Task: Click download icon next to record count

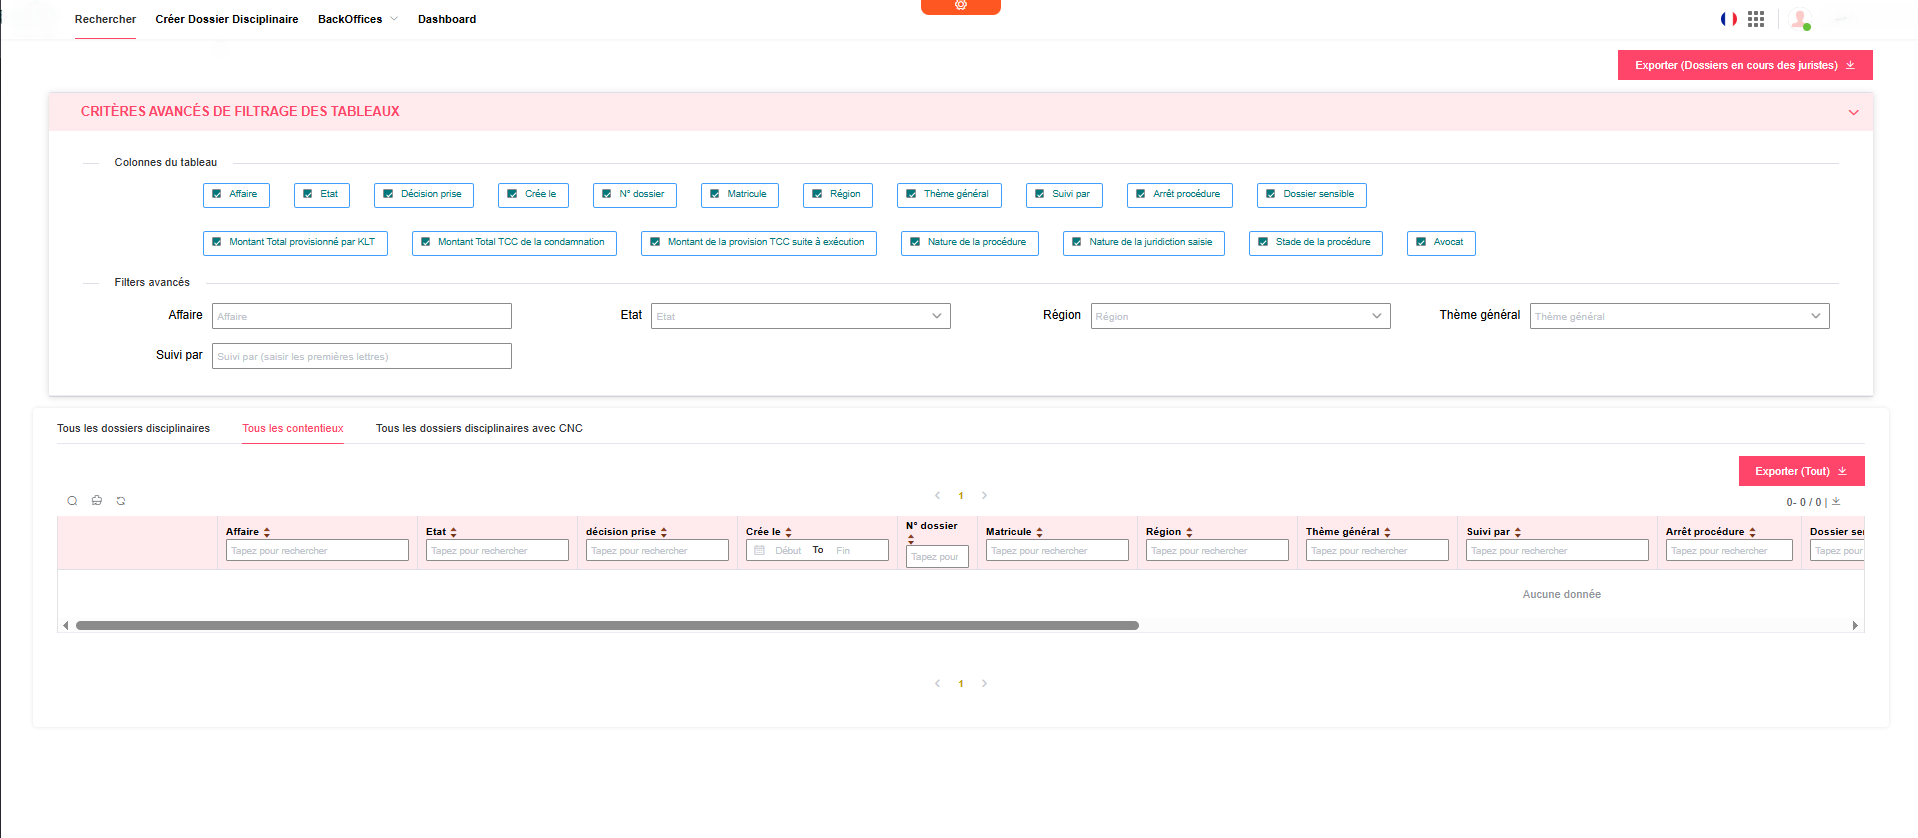Action: tap(1836, 502)
